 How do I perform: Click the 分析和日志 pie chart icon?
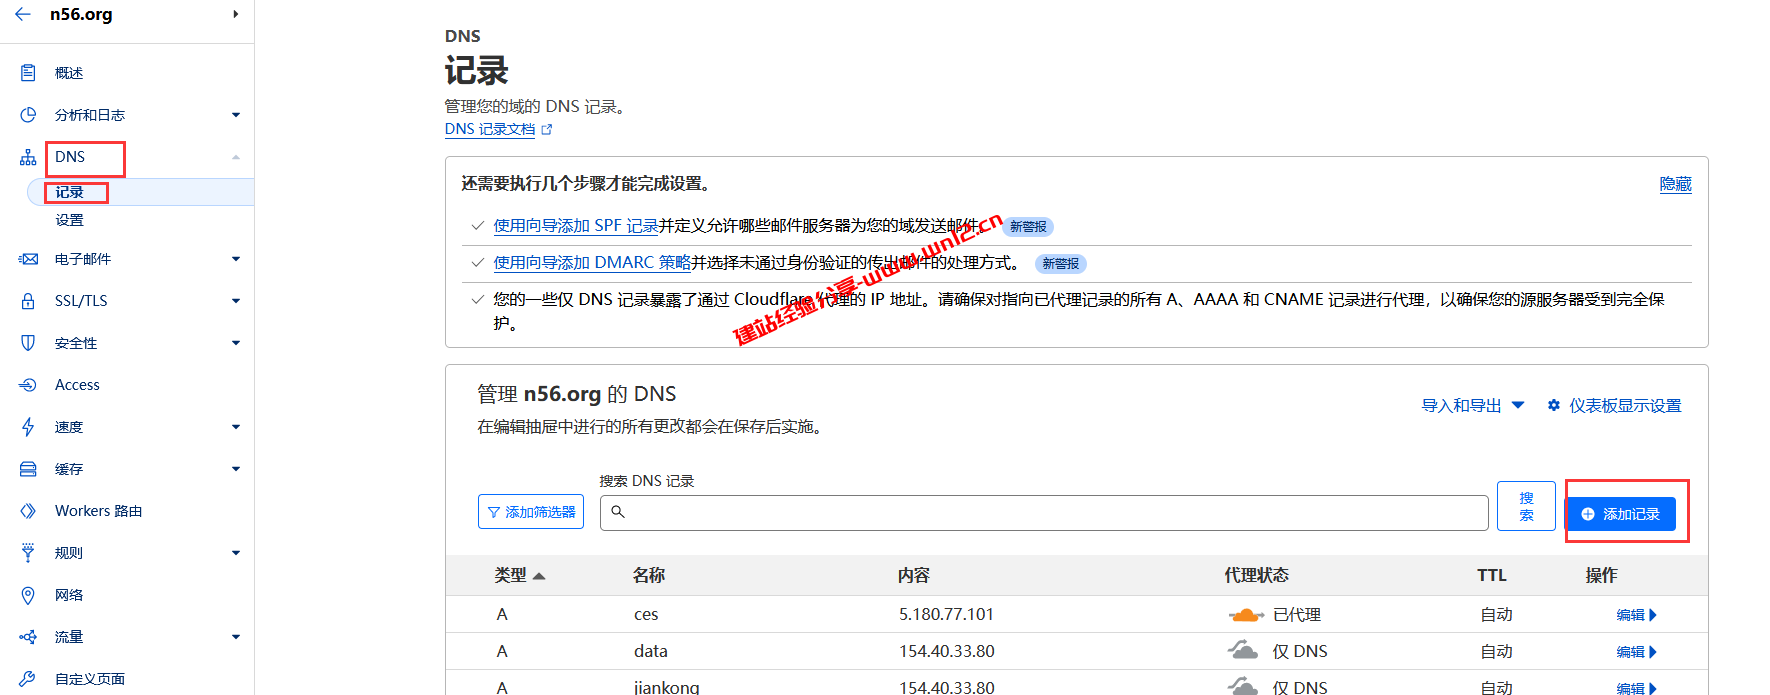[28, 115]
